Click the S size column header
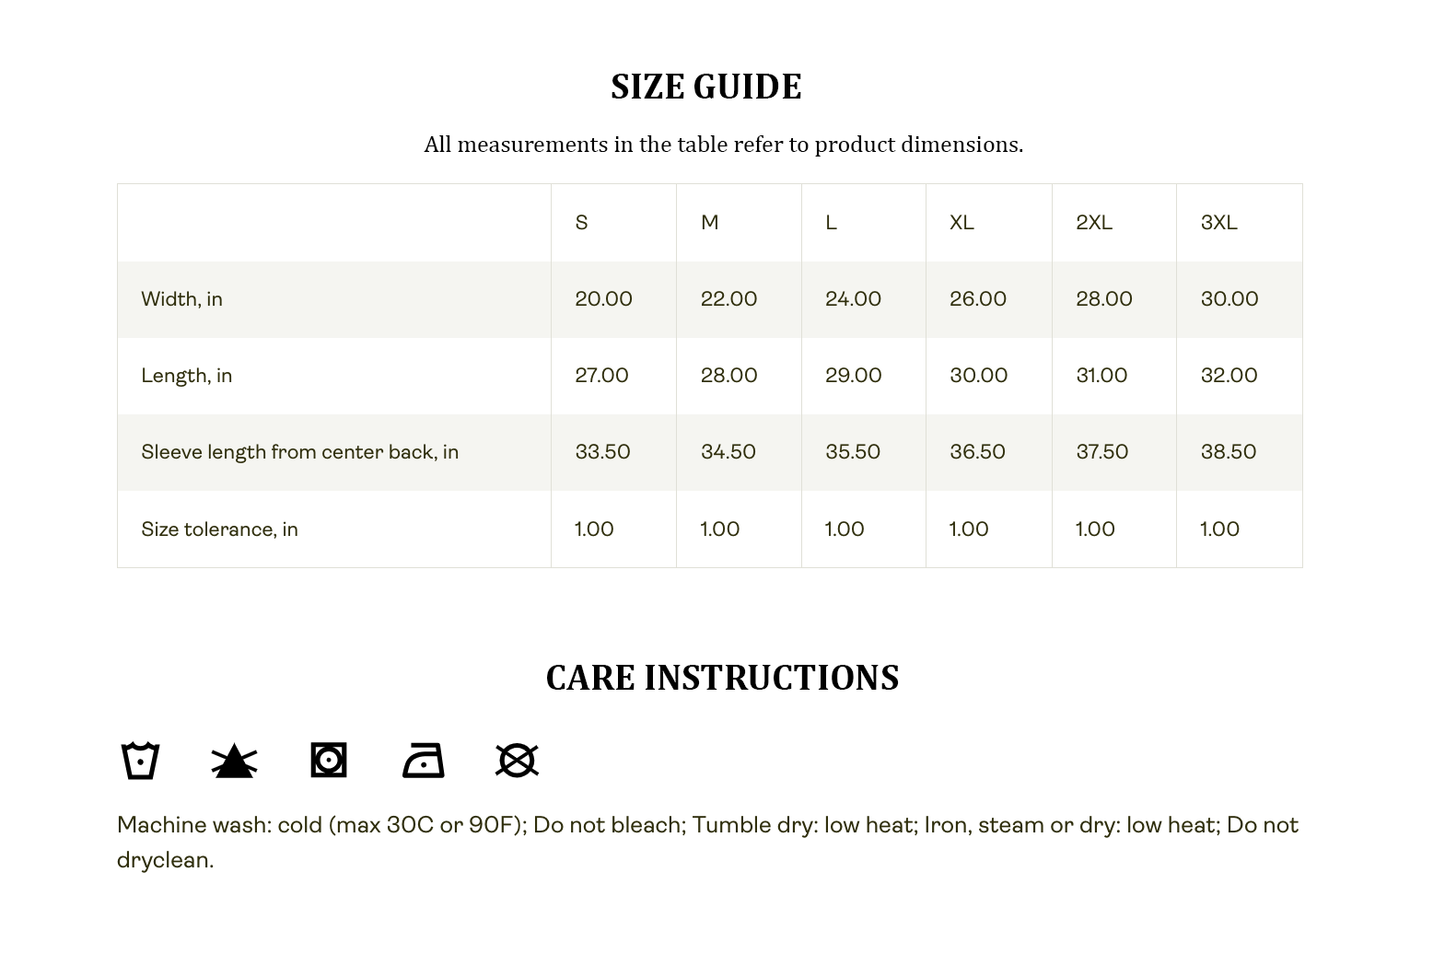 pos(582,223)
